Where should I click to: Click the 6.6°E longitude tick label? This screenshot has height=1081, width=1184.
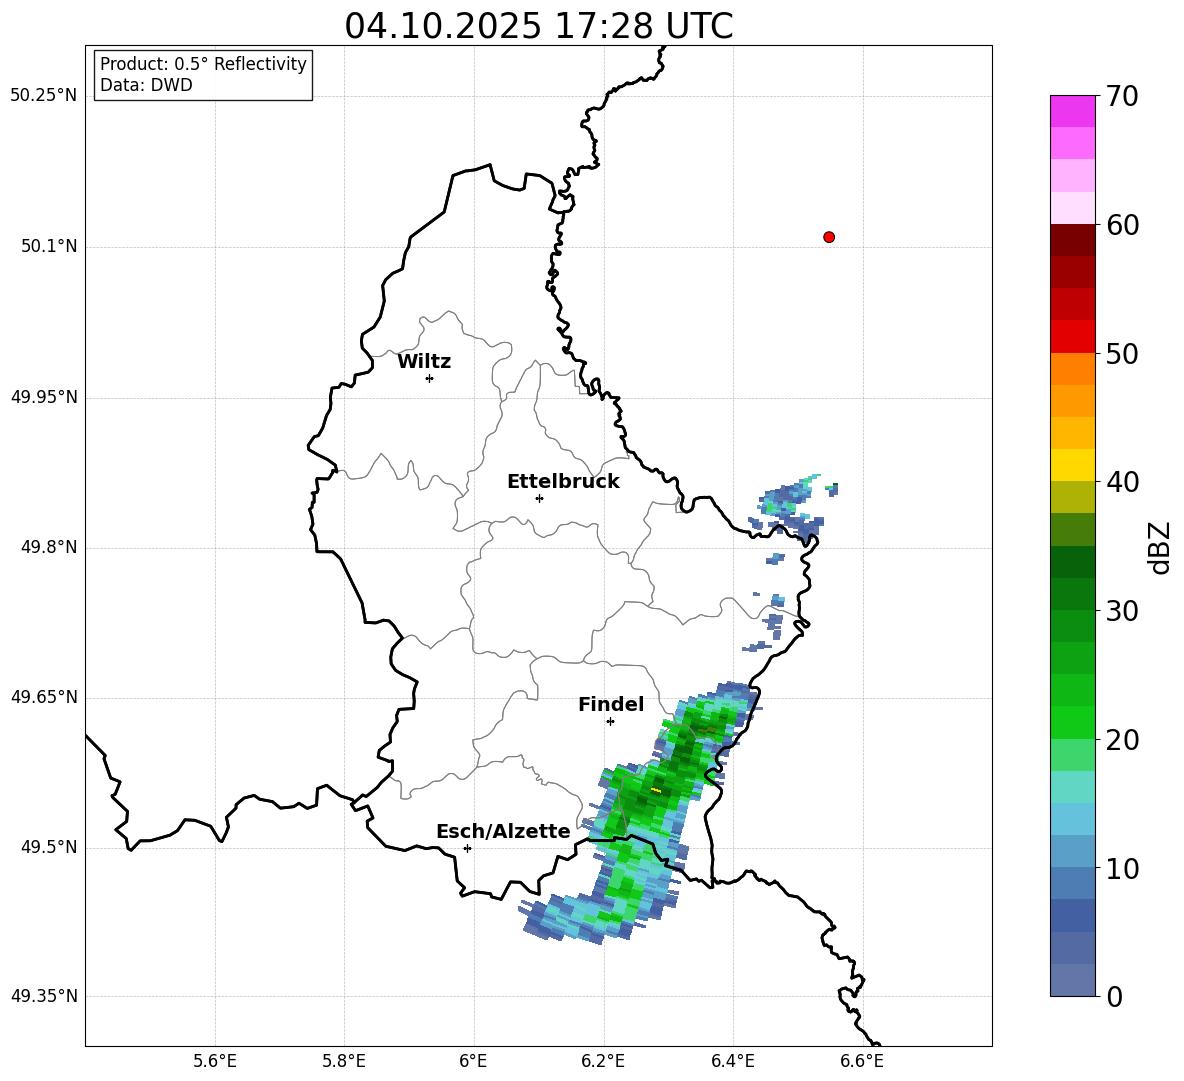(862, 1061)
